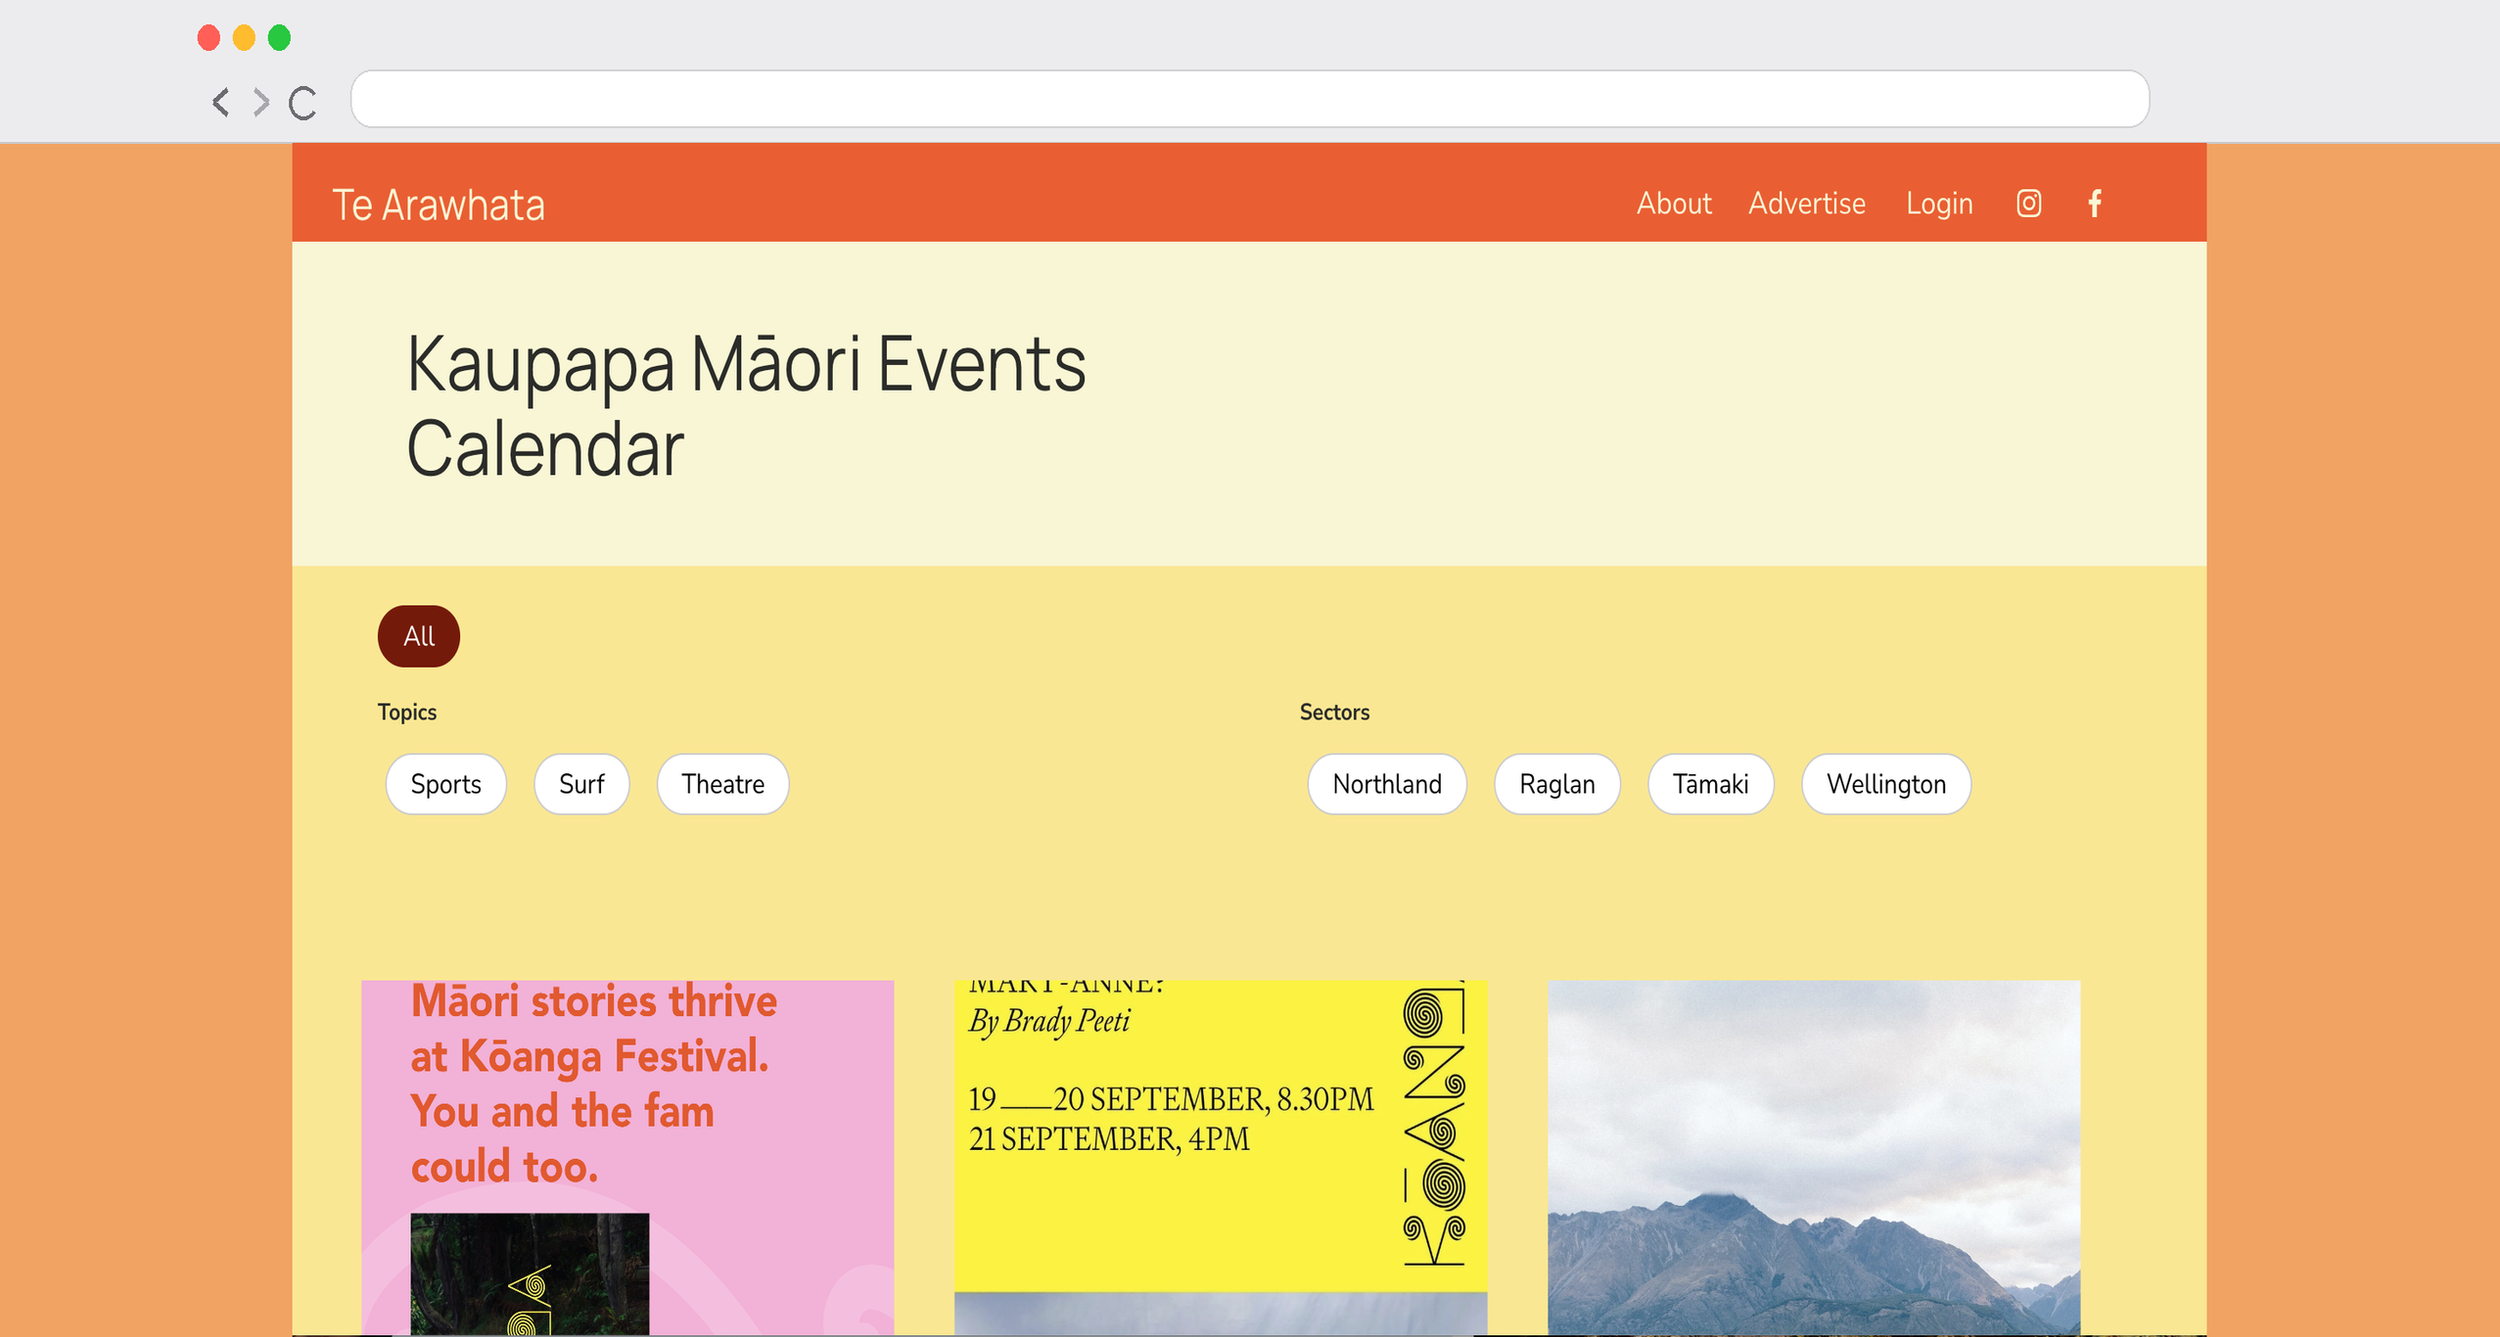Click the Sectors label
The image size is (2500, 1337).
(x=1334, y=712)
